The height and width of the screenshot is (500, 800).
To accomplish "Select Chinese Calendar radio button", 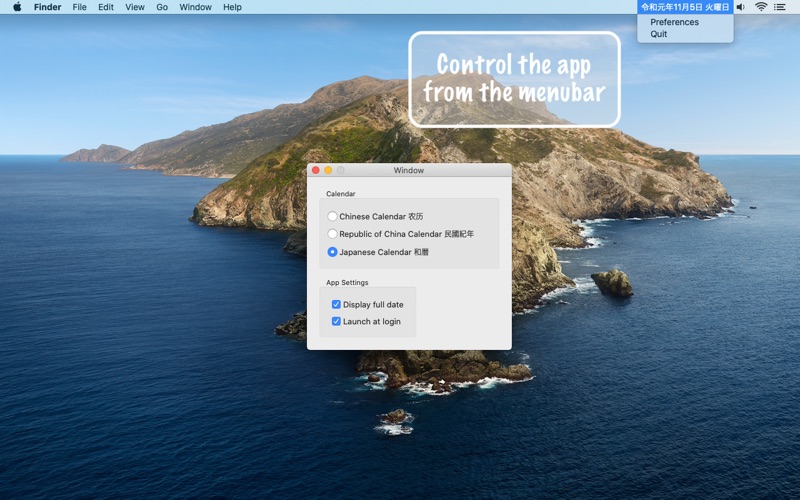I will (x=332, y=216).
